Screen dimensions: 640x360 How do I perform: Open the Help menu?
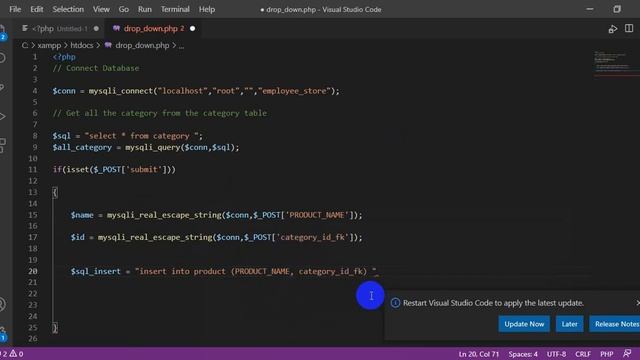(x=207, y=9)
